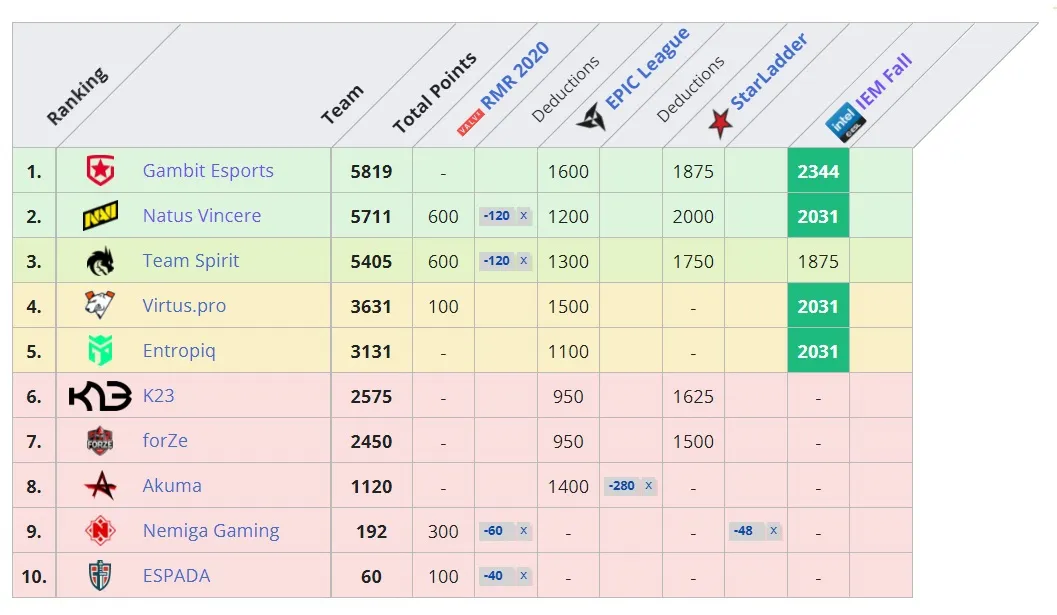
Task: Click Akuma's total points 1120
Action: coord(371,486)
